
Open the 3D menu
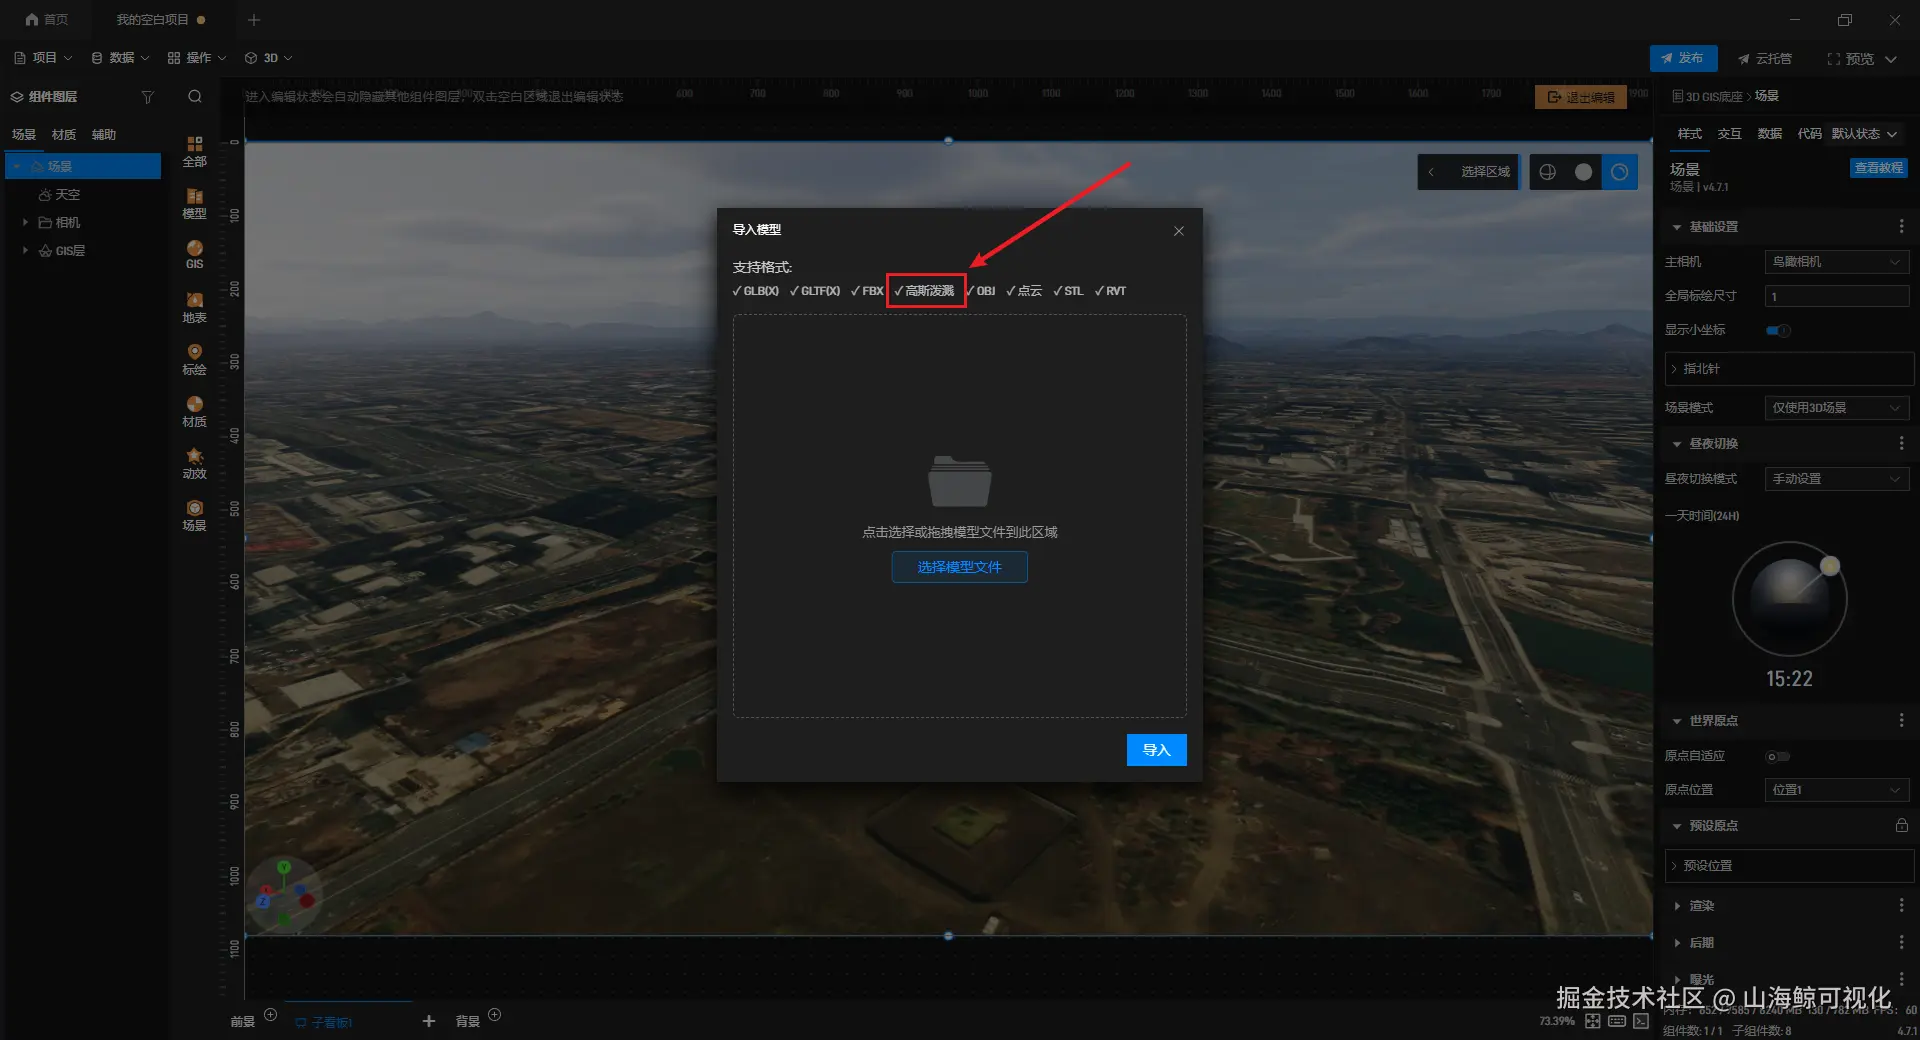click(x=269, y=58)
